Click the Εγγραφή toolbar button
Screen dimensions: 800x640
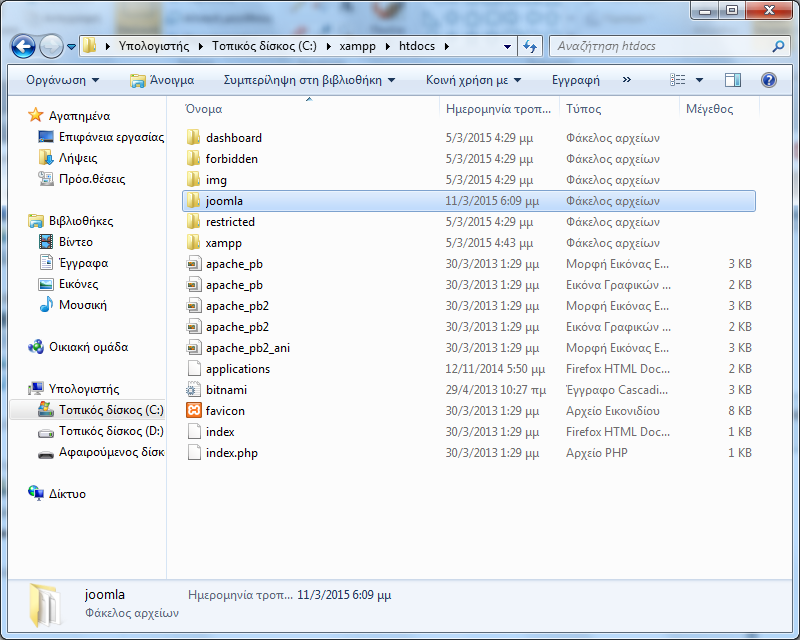(576, 80)
